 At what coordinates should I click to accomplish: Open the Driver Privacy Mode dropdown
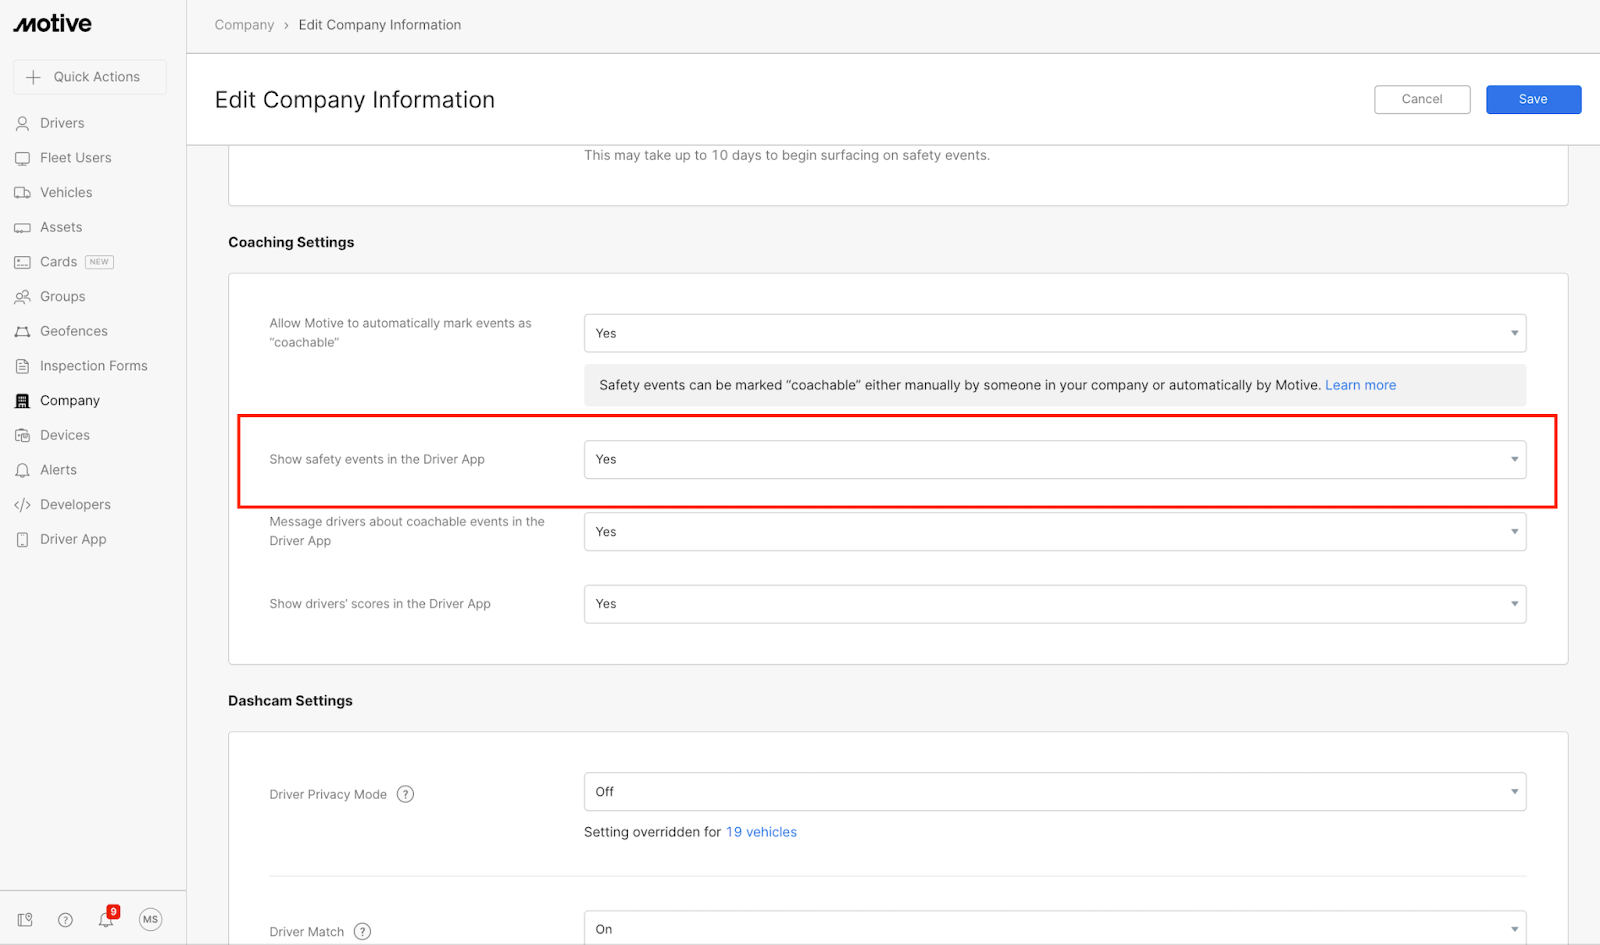point(1055,792)
